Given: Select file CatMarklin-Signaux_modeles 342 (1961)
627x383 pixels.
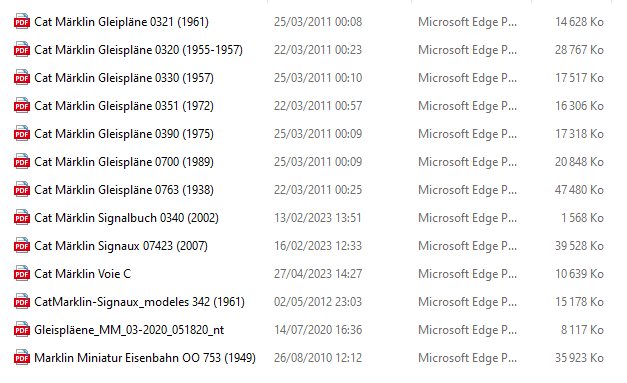Looking at the screenshot, I should tap(139, 301).
